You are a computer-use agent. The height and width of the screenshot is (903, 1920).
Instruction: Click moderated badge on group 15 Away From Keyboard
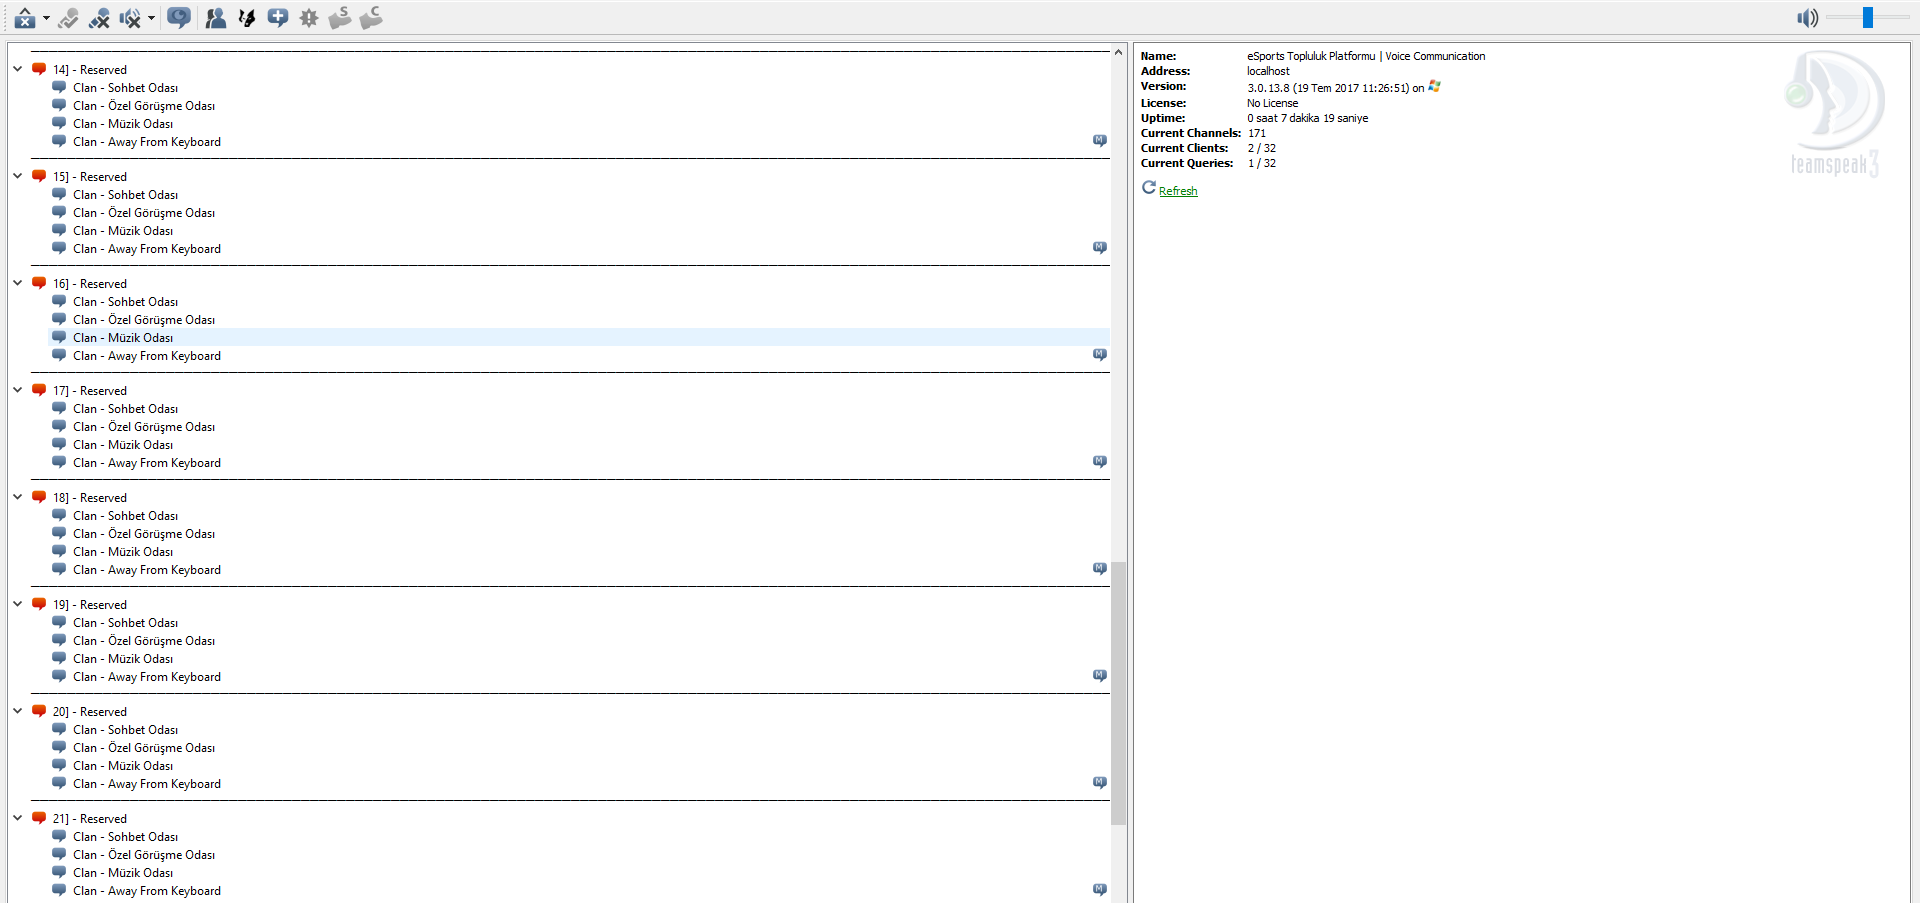tap(1100, 248)
